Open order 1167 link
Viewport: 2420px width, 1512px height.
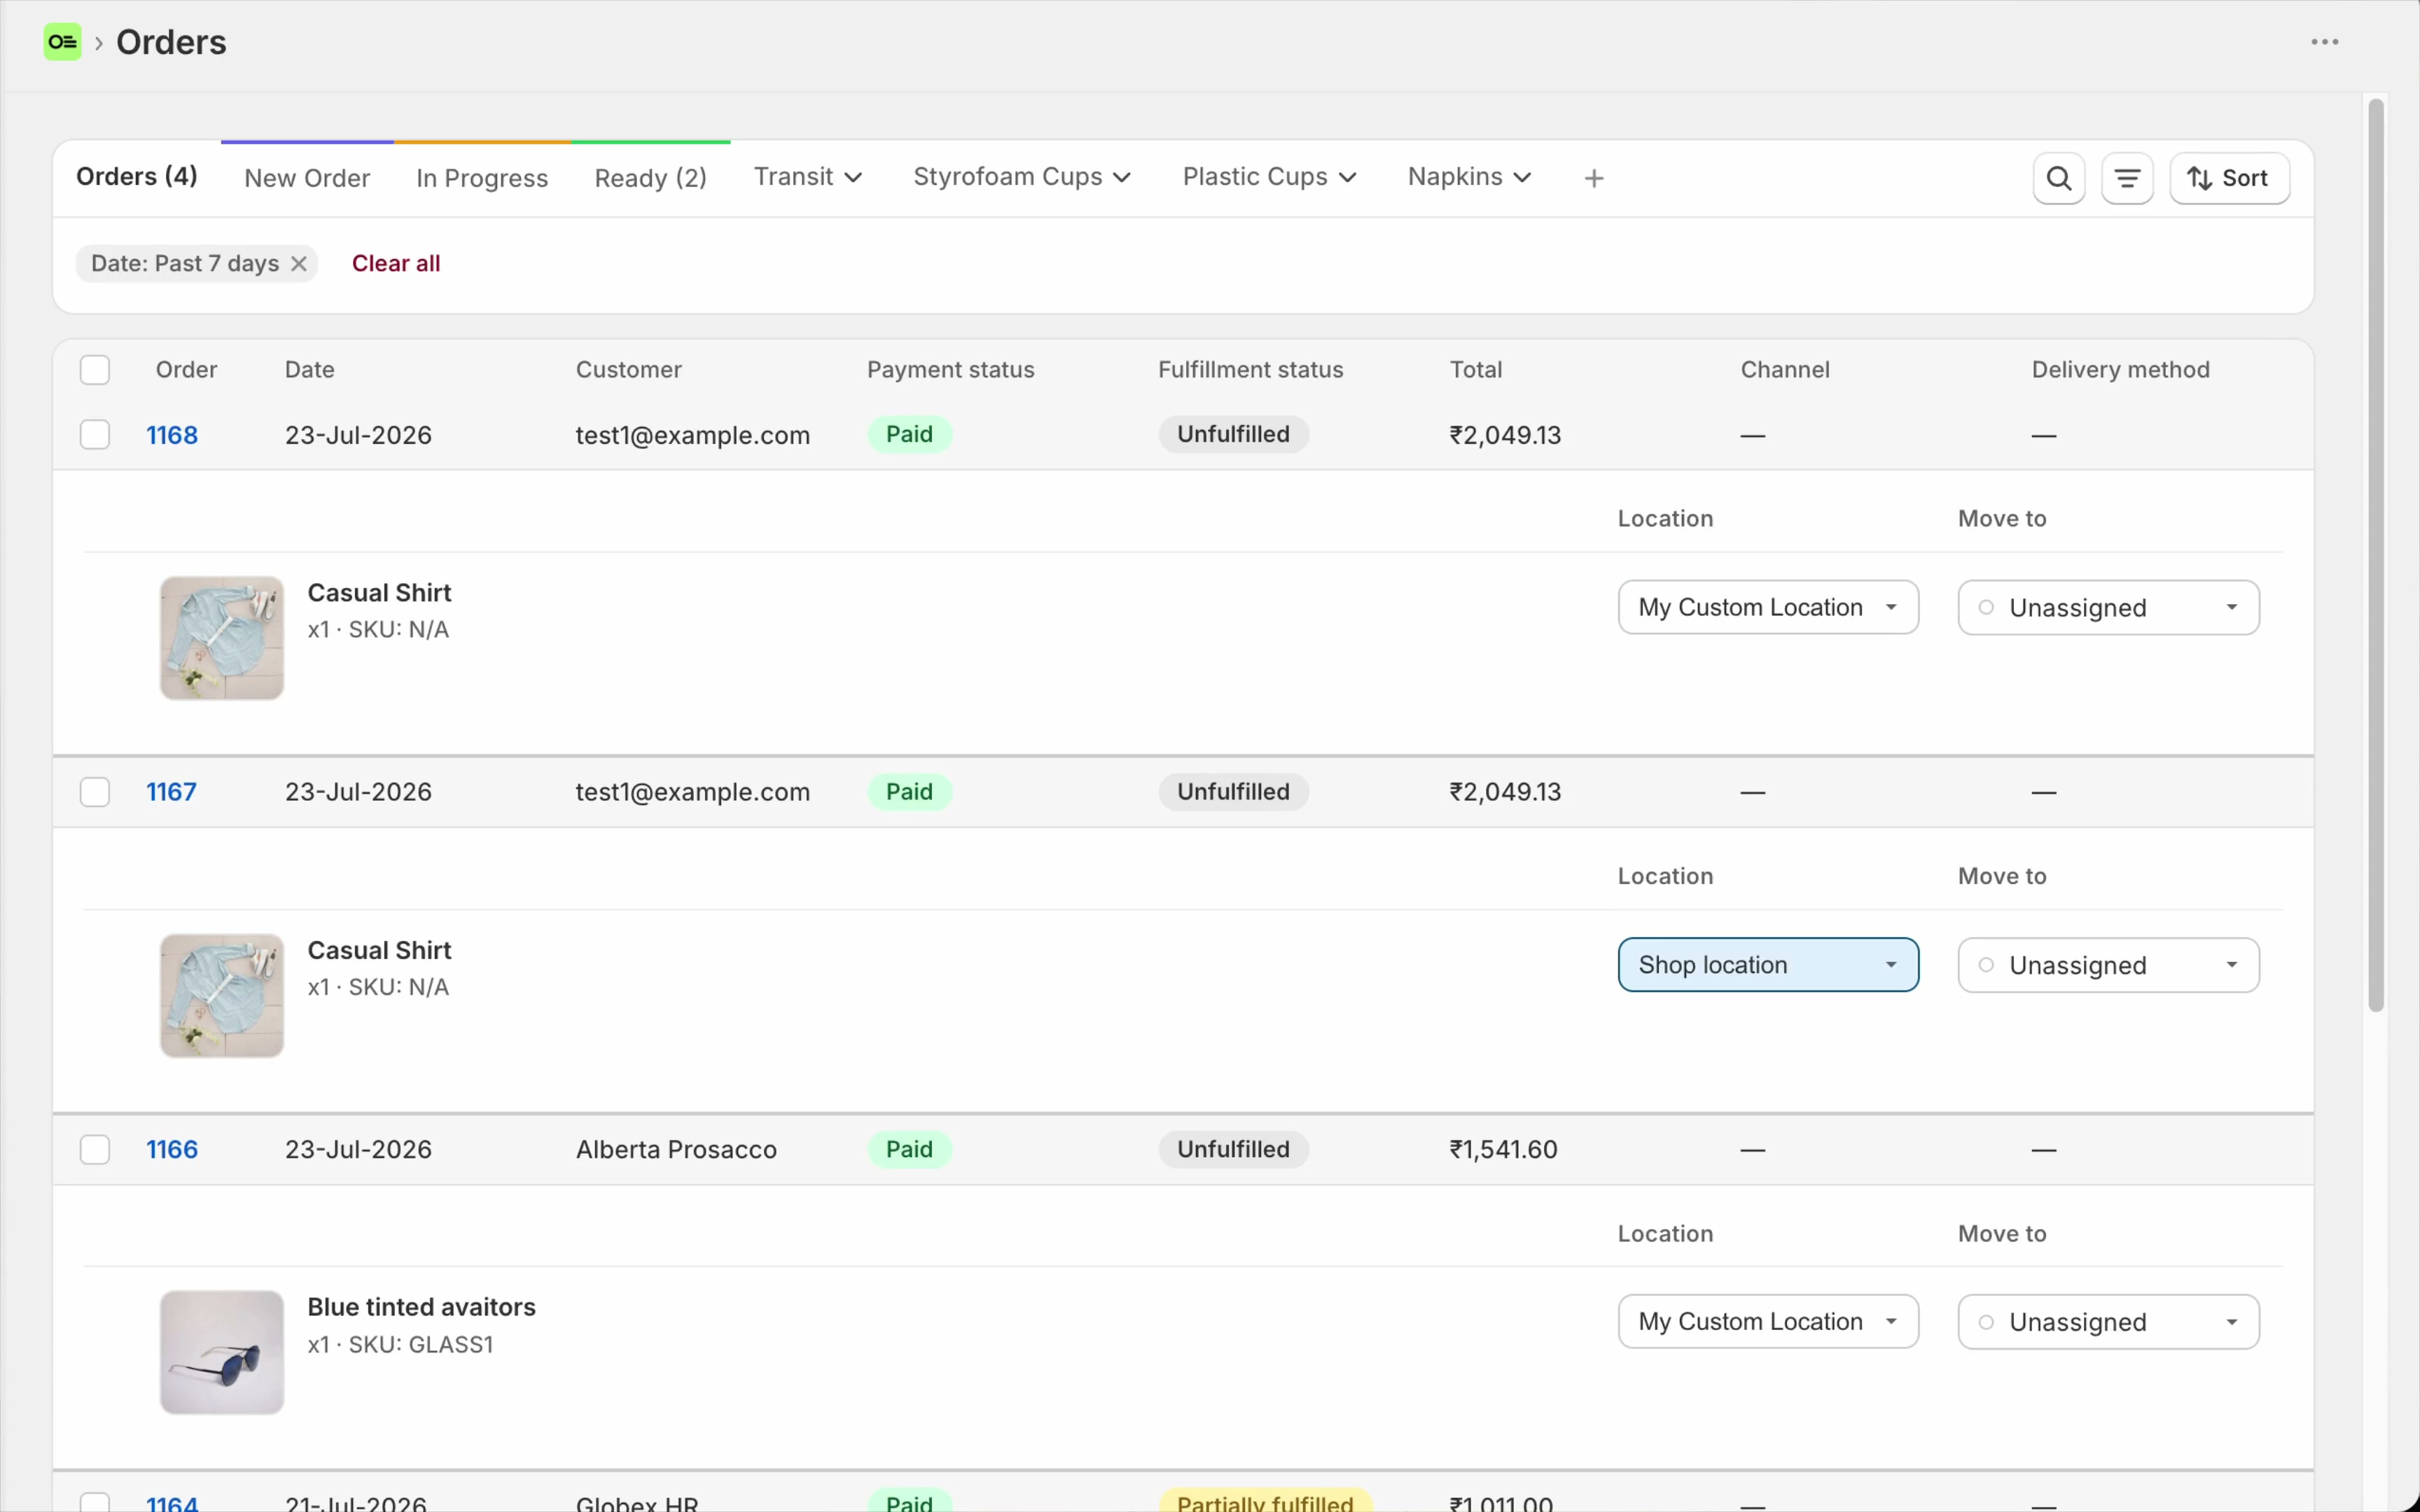(171, 792)
